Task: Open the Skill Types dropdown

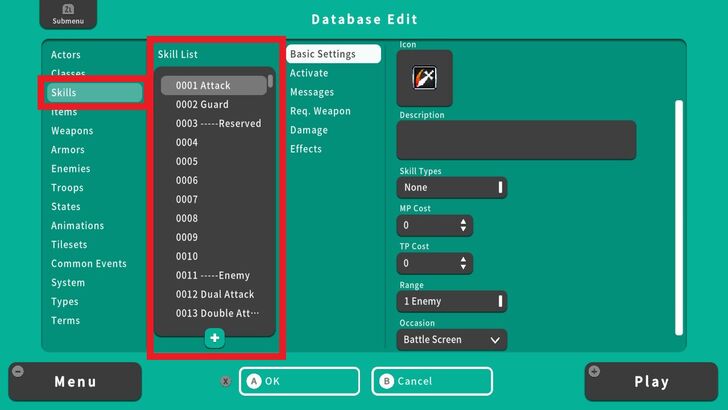Action: [x=452, y=187]
